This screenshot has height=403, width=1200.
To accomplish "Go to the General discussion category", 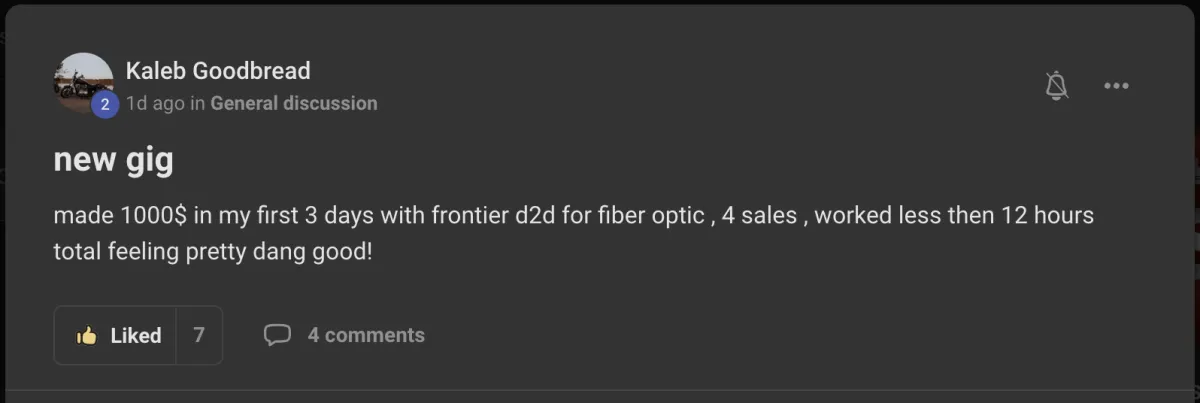I will tap(294, 103).
